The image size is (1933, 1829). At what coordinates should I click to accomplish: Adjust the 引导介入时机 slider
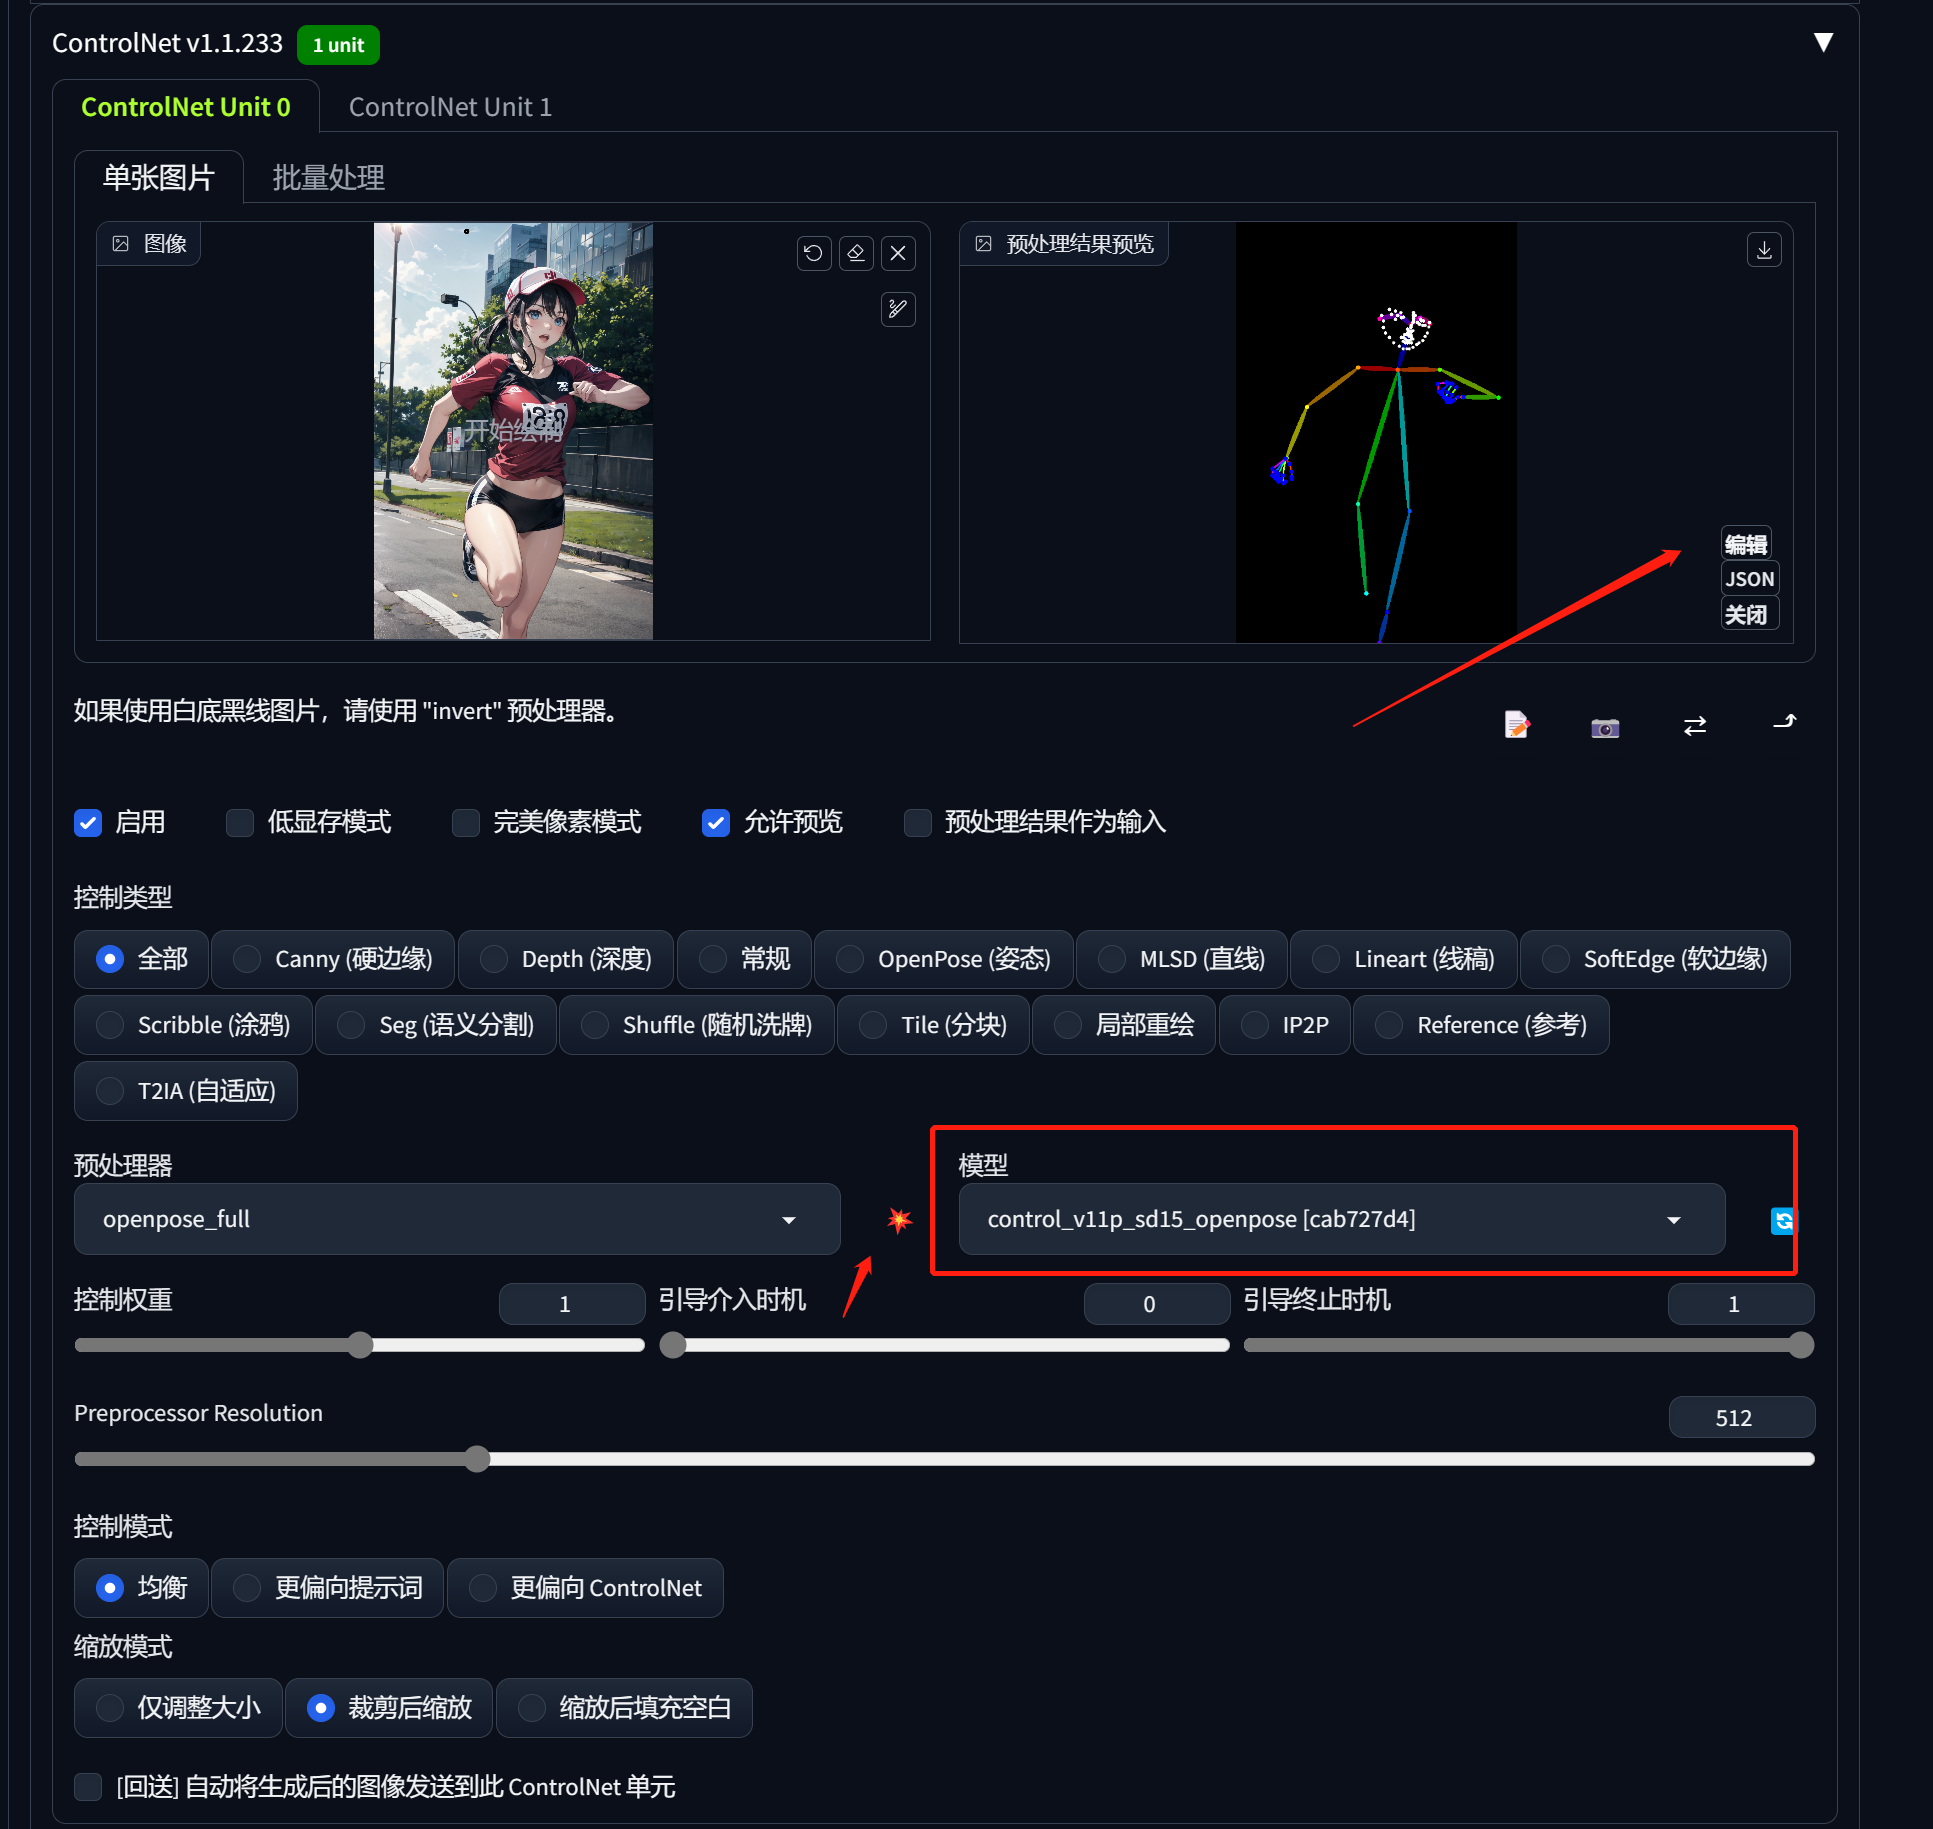coord(945,1345)
